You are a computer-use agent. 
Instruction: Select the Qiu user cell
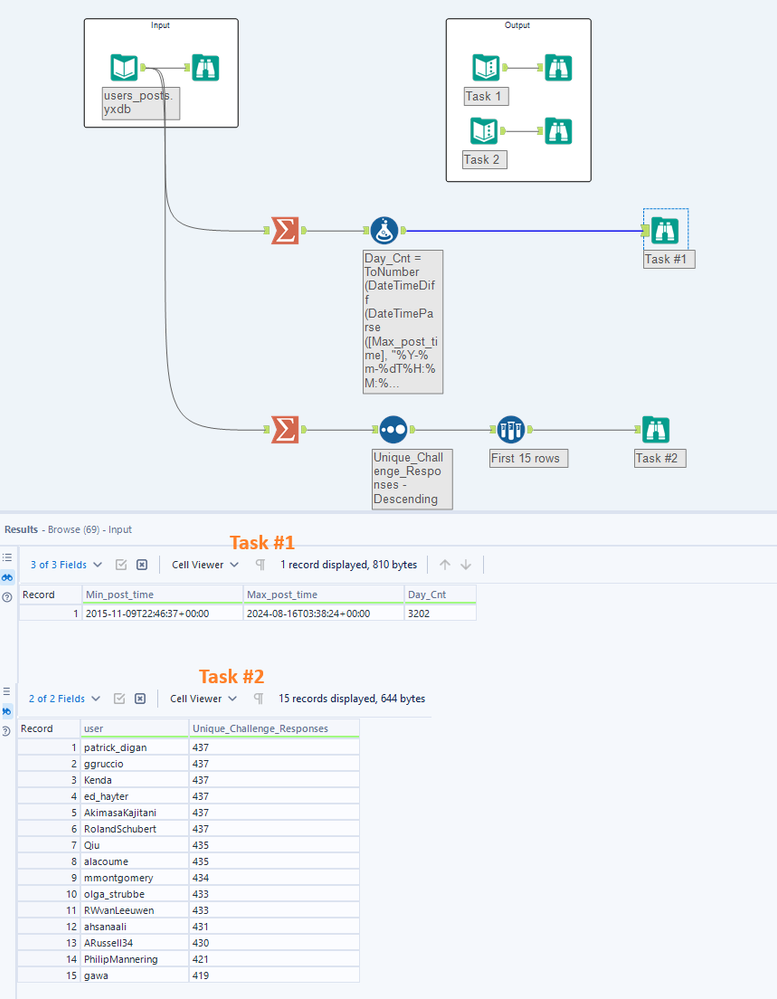135,845
